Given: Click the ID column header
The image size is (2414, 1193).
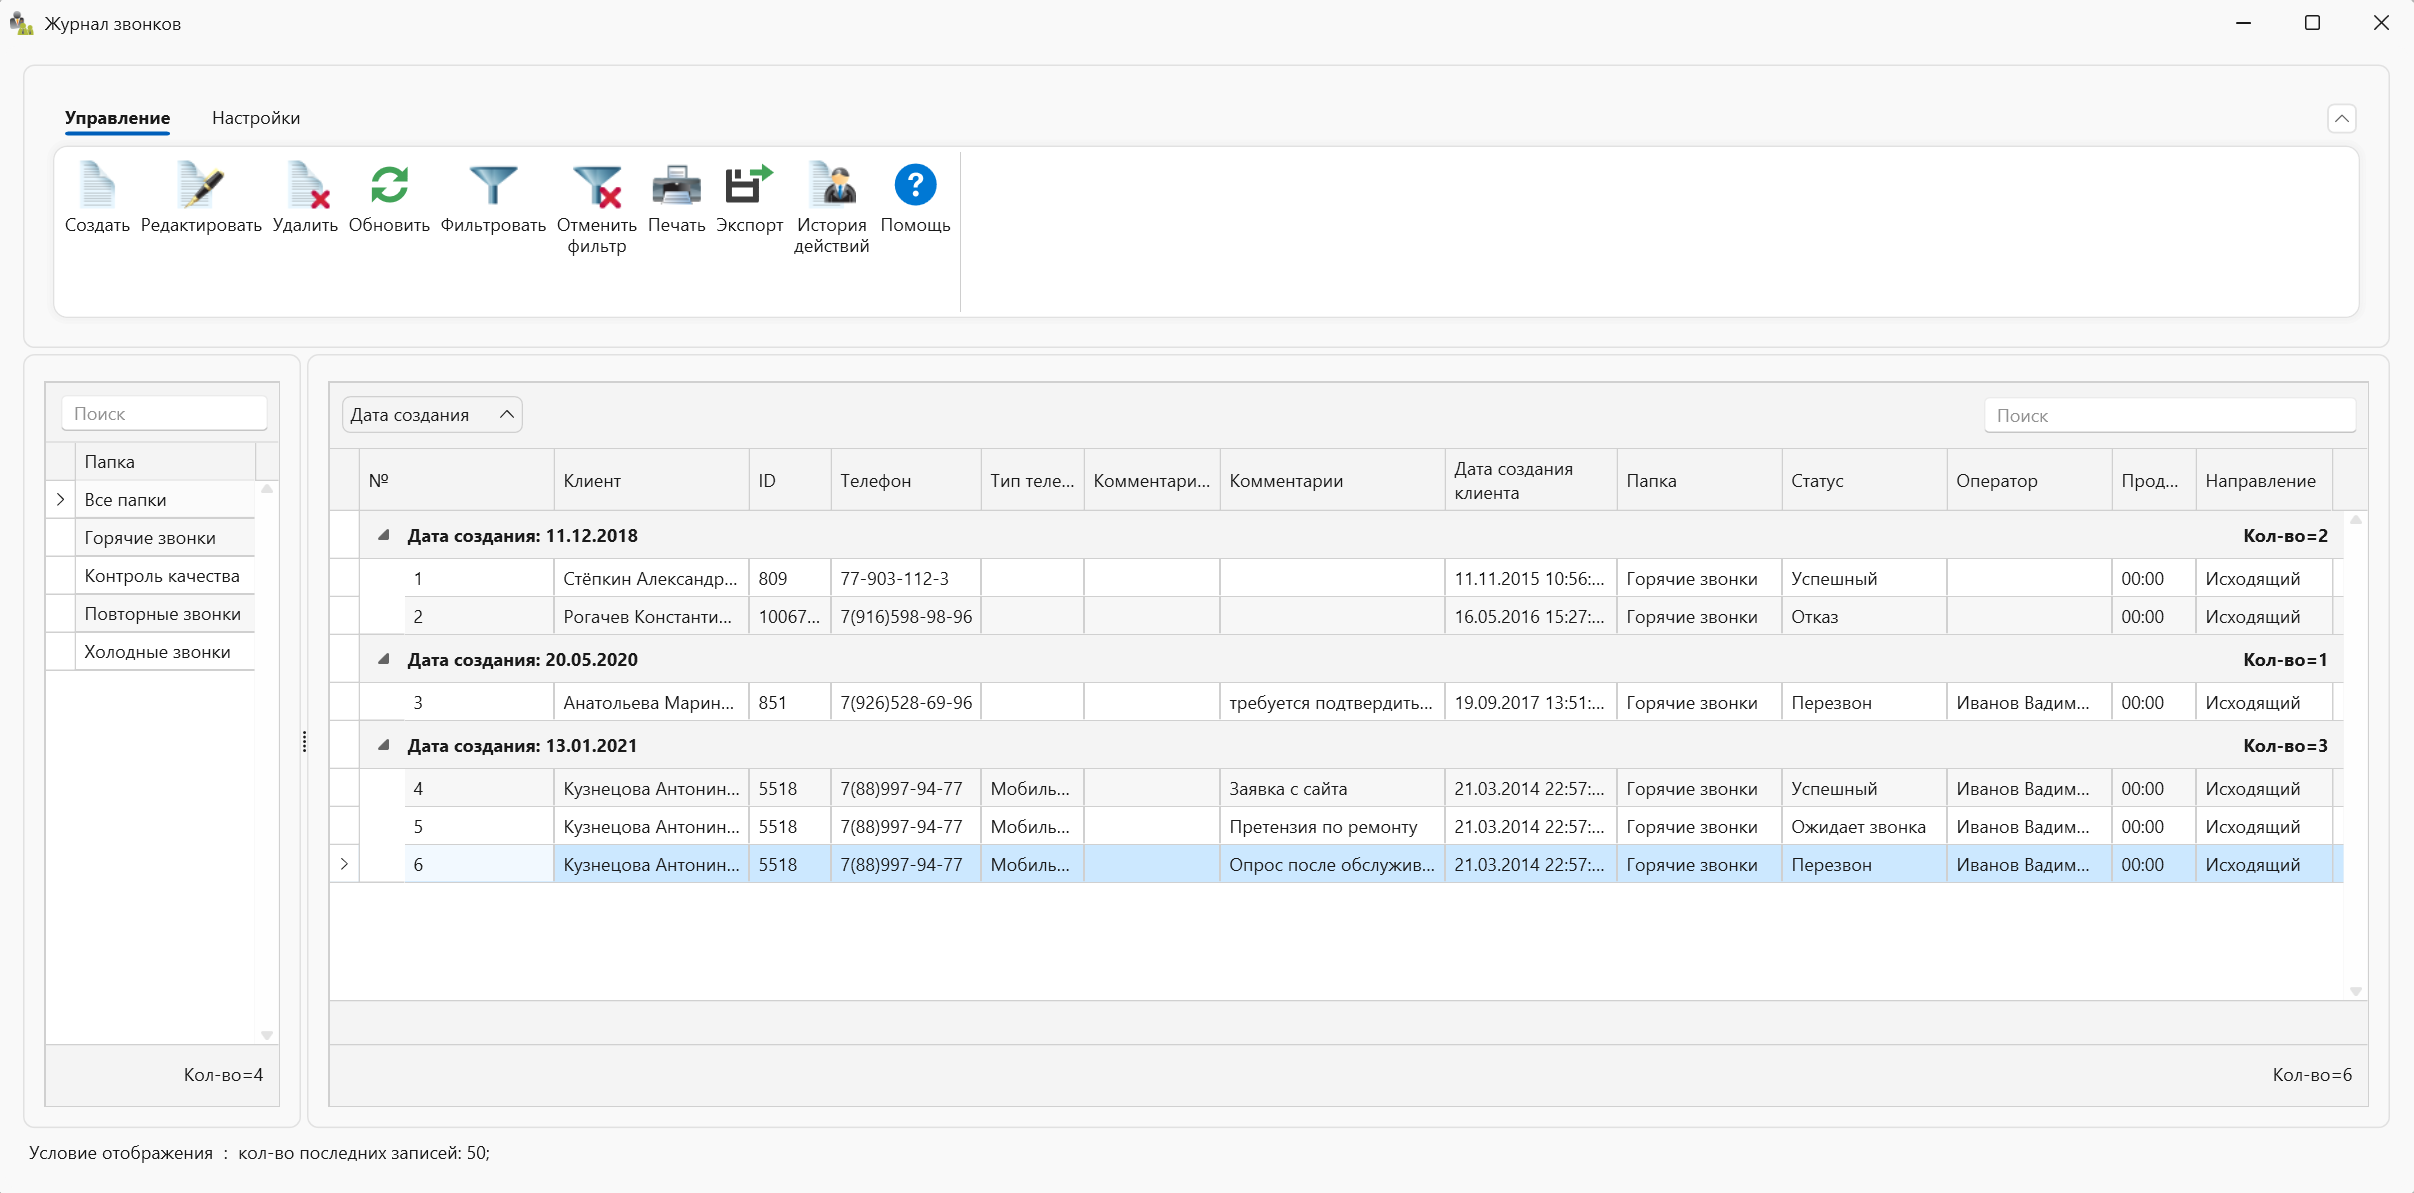Looking at the screenshot, I should pos(790,480).
